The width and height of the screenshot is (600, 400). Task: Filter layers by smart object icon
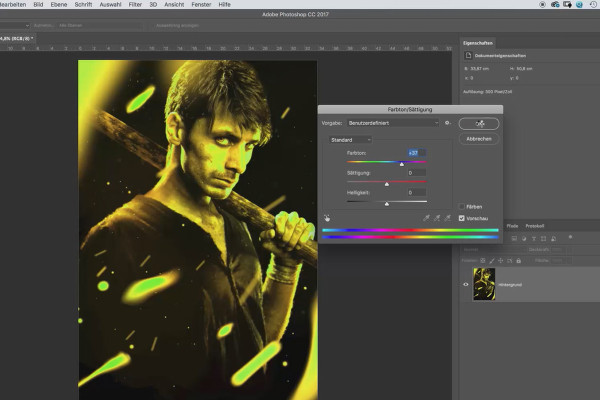click(x=553, y=238)
